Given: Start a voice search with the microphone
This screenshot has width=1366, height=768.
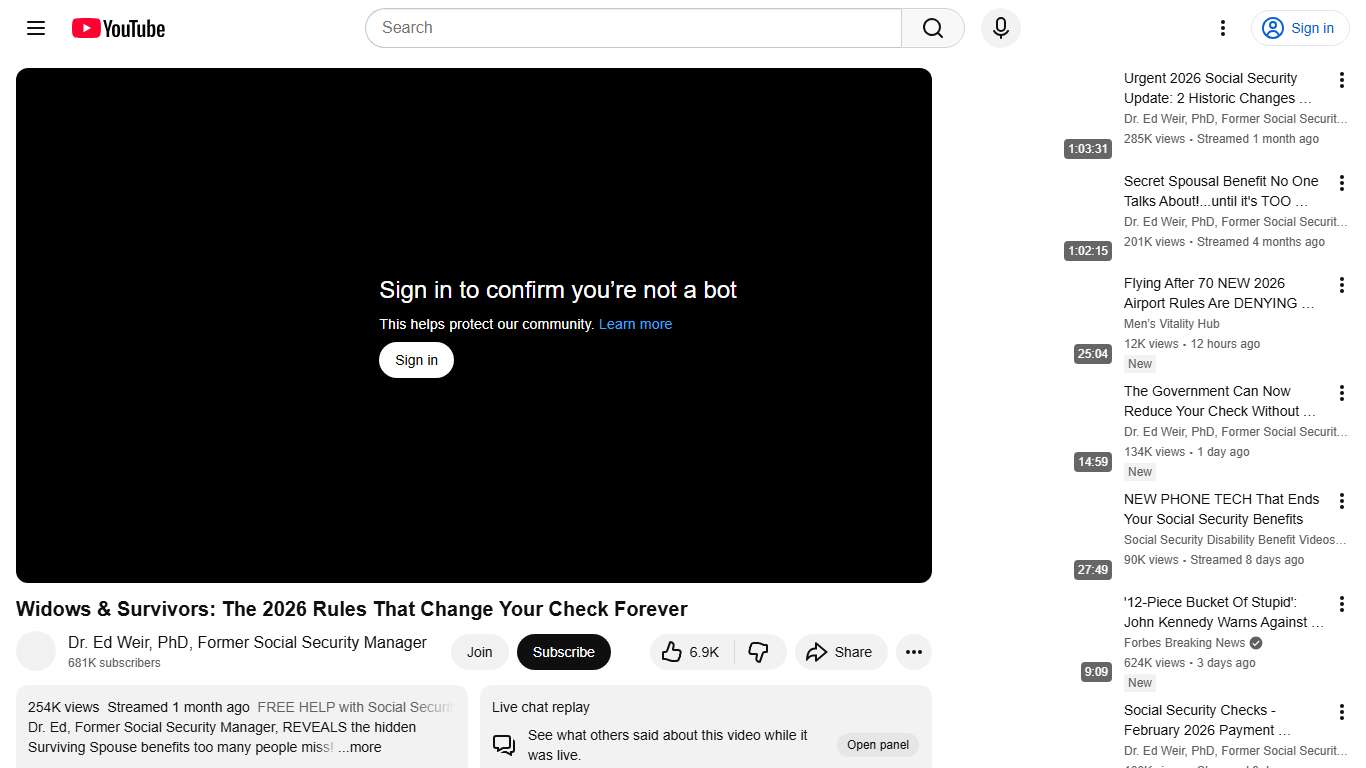Looking at the screenshot, I should [1000, 28].
